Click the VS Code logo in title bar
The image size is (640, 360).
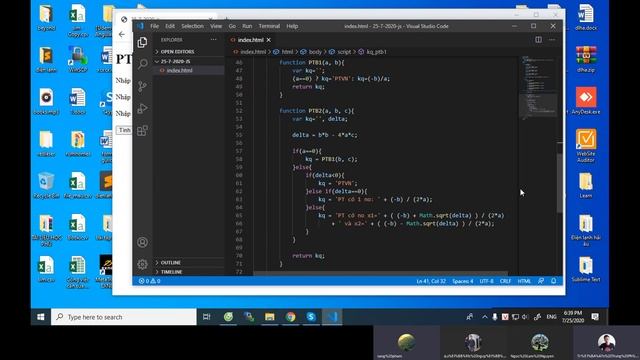pyautogui.click(x=140, y=26)
